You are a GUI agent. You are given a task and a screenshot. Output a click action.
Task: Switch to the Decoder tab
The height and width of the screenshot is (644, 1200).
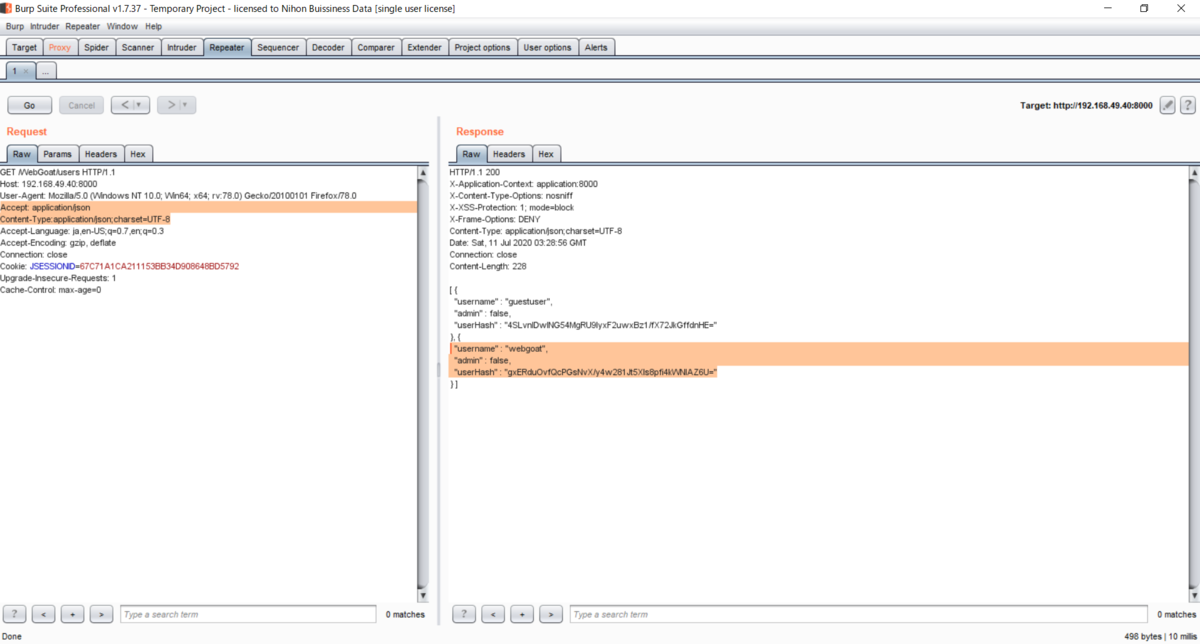tap(328, 47)
